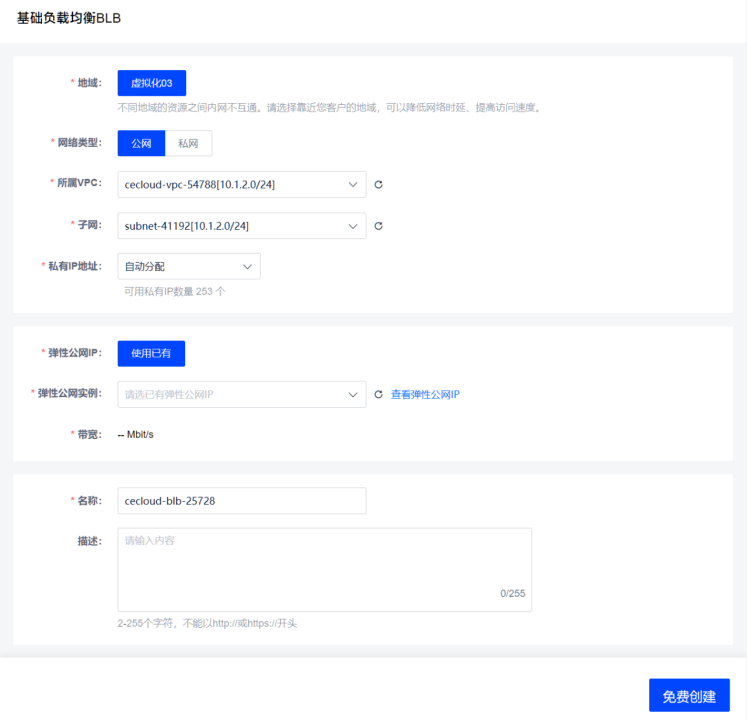Image resolution: width=747 pixels, height=721 pixels.
Task: Click the 免费创建 button
Action: (x=689, y=695)
